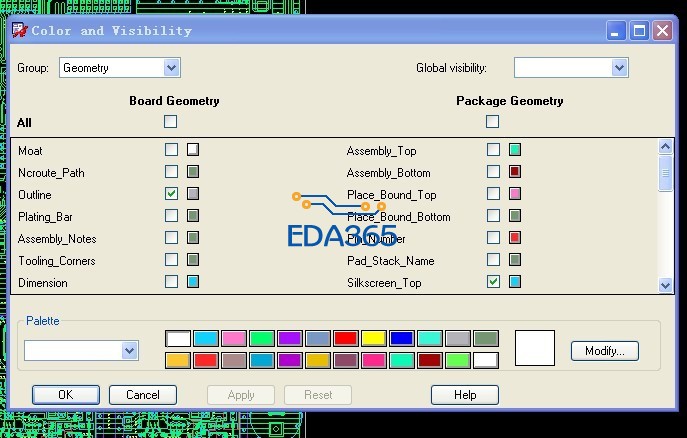This screenshot has width=687, height=438.
Task: Enable Pad_Stack_Name visibility checkbox
Action: (493, 260)
